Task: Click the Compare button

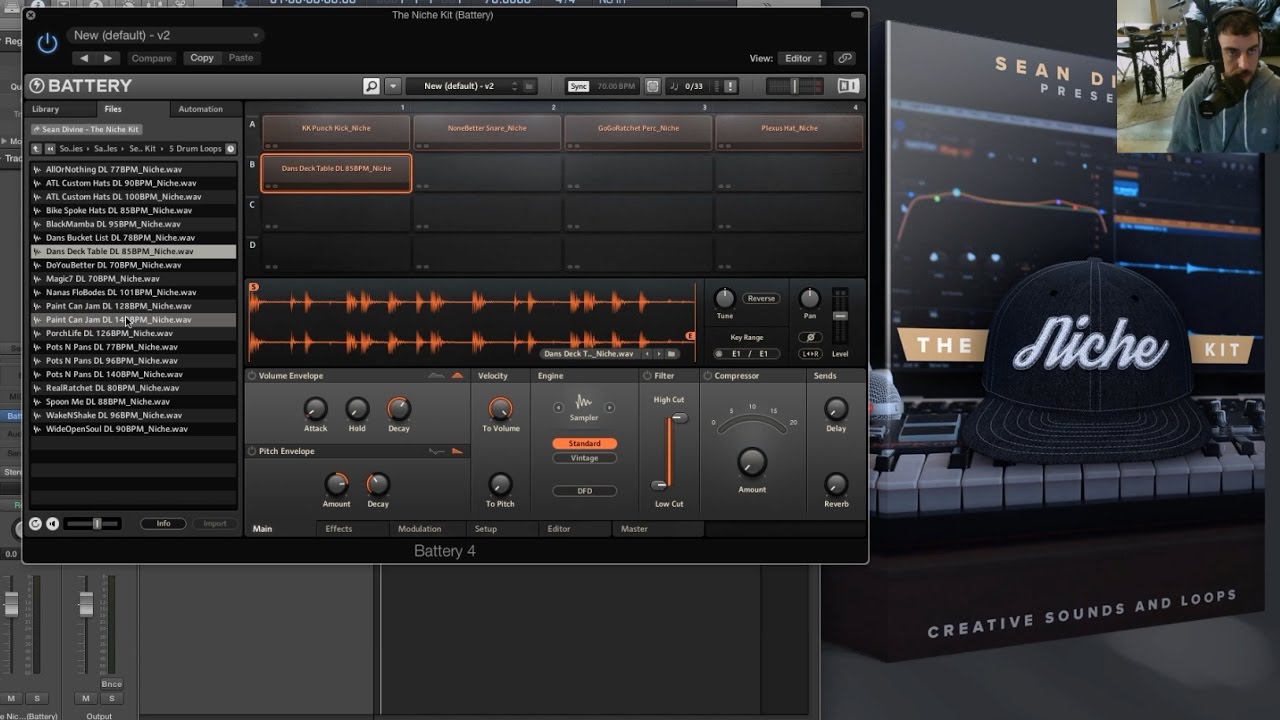Action: (x=151, y=58)
